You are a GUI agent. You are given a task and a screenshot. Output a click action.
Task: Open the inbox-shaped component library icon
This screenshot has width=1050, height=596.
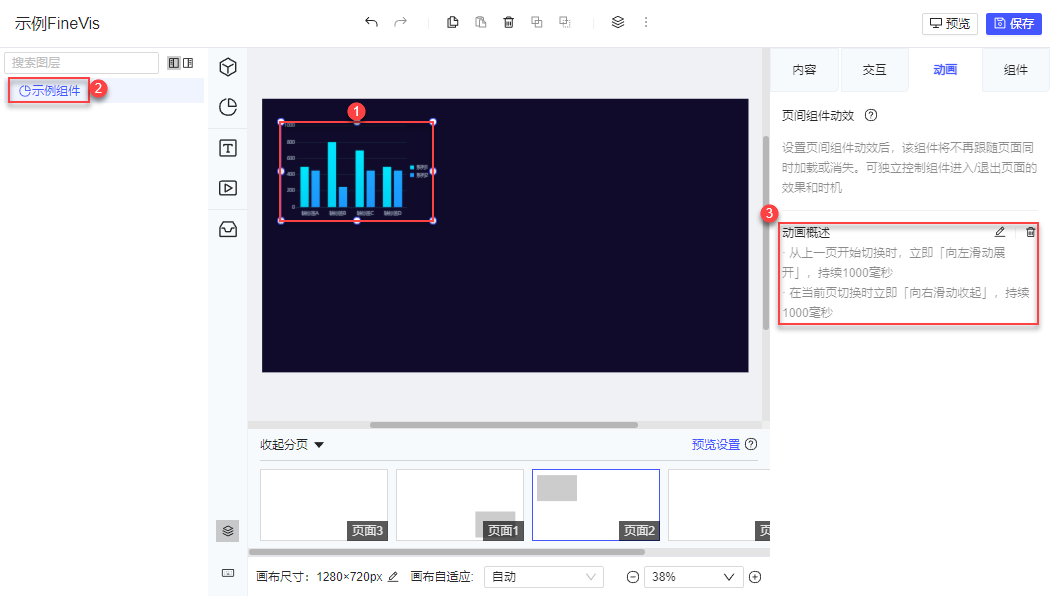[x=228, y=229]
